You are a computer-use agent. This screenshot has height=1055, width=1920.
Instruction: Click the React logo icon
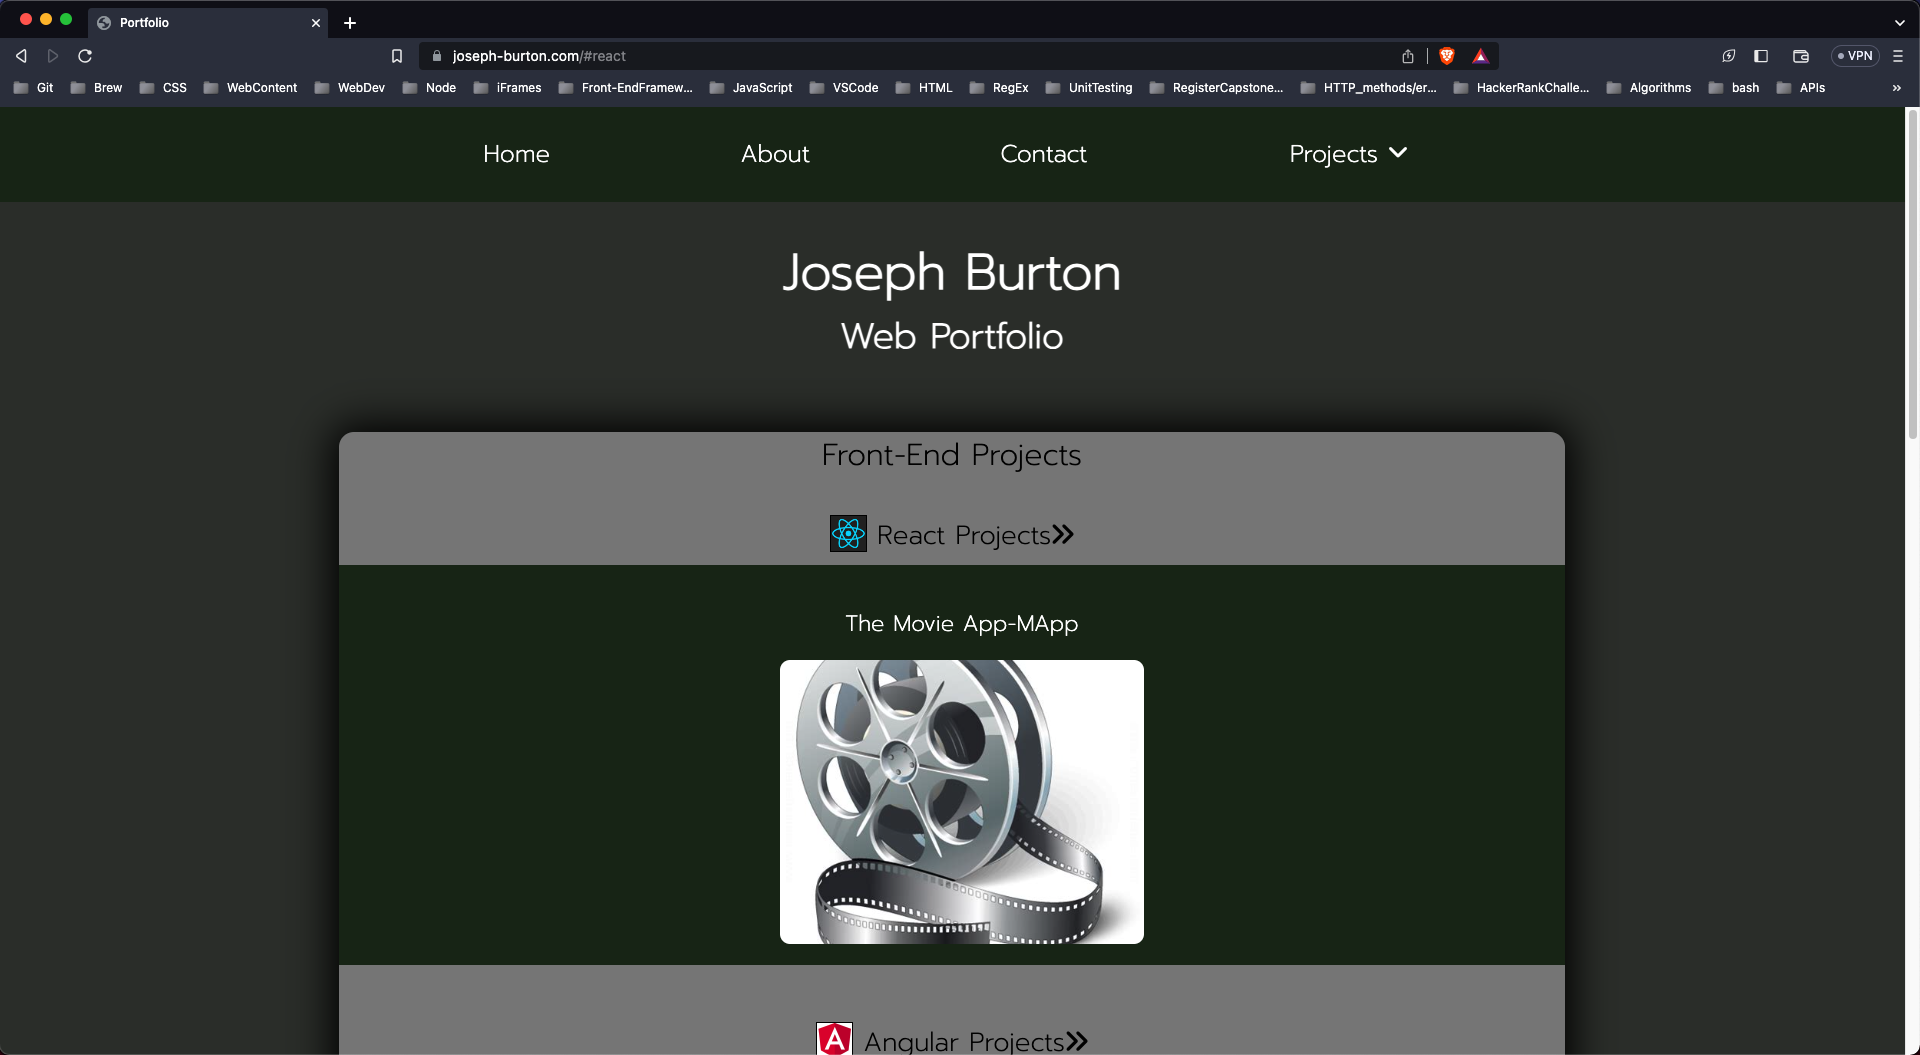click(x=848, y=534)
